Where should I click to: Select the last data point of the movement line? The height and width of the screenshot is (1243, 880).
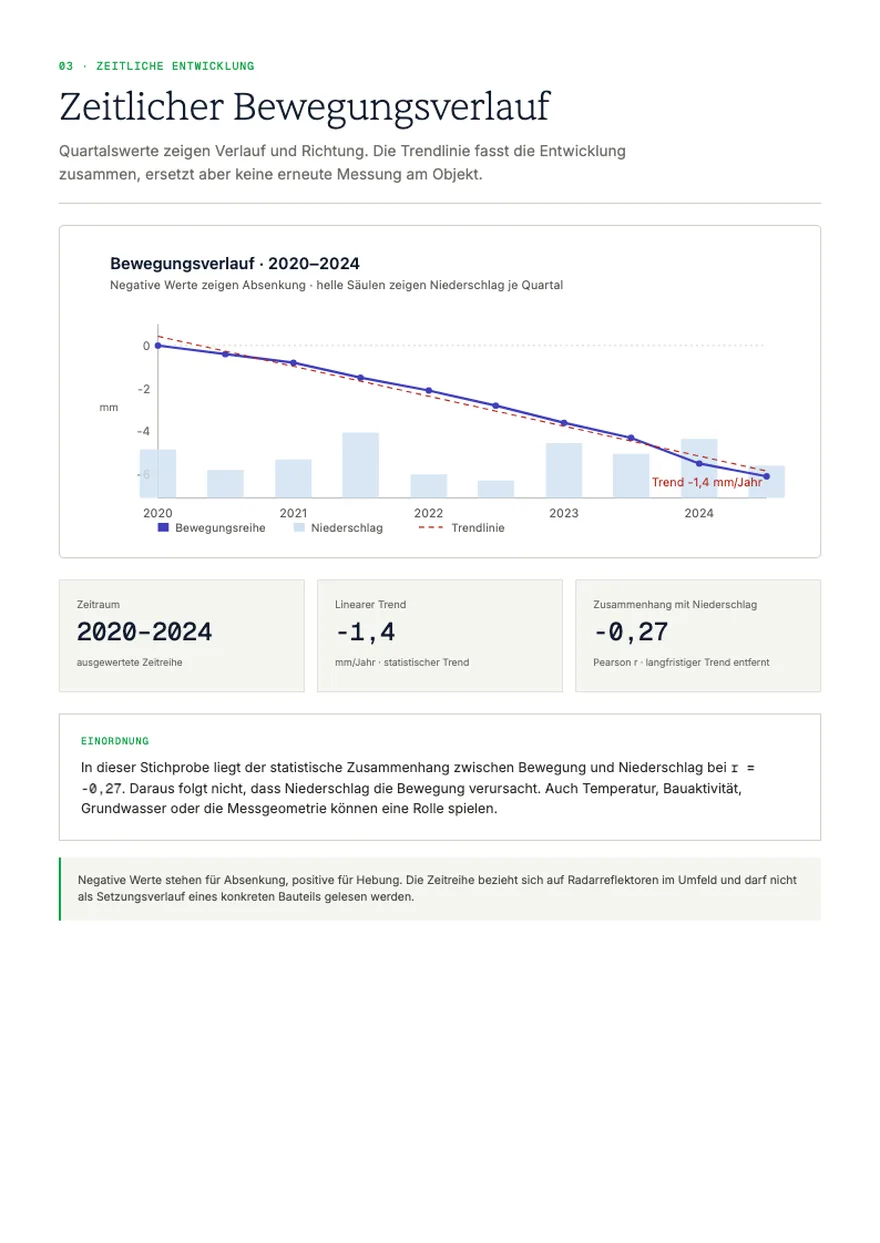[767, 476]
